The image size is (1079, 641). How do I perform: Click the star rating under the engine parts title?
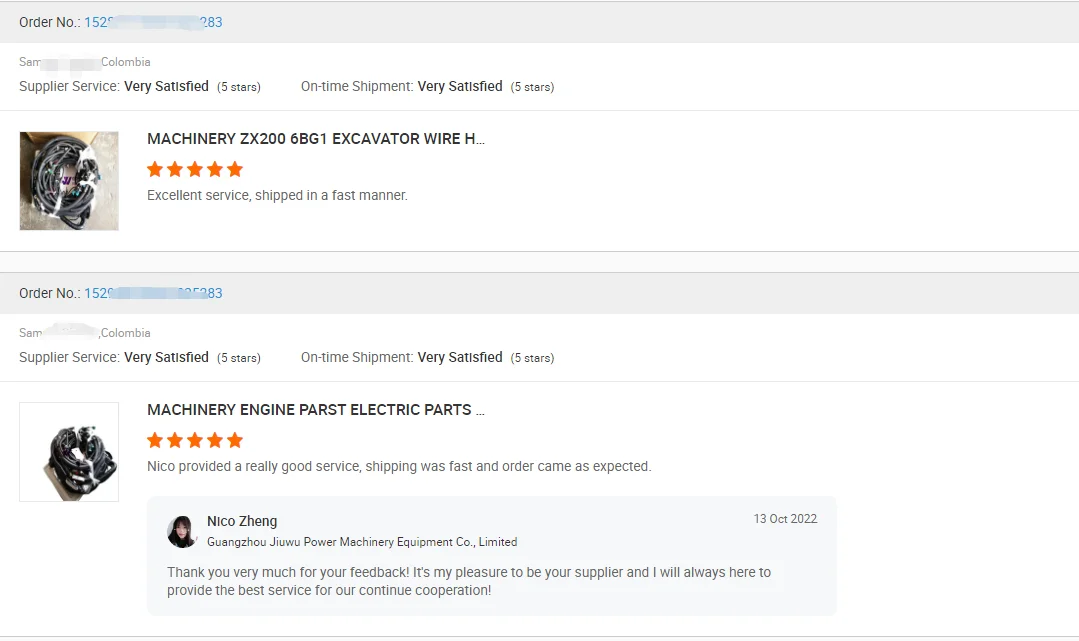click(195, 440)
